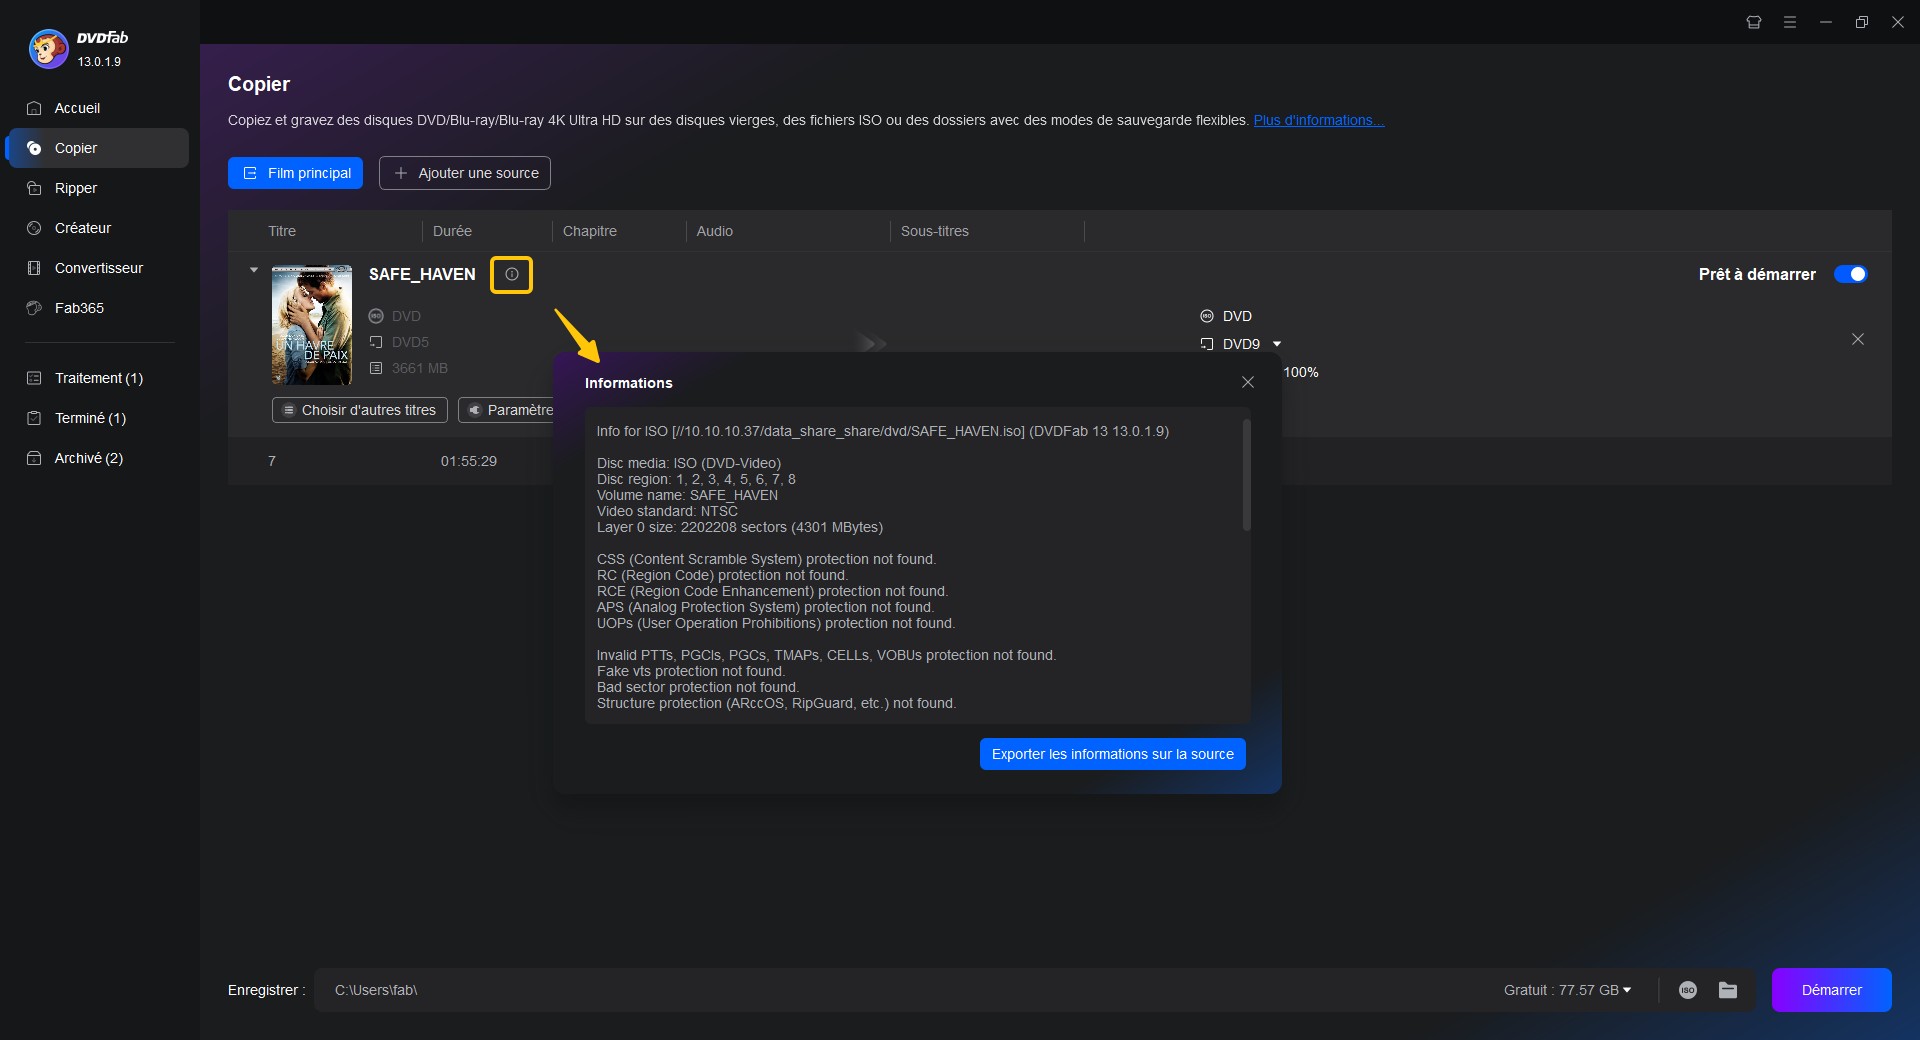Click the CSS protection not found line
This screenshot has height=1040, width=1920.
tap(766, 559)
